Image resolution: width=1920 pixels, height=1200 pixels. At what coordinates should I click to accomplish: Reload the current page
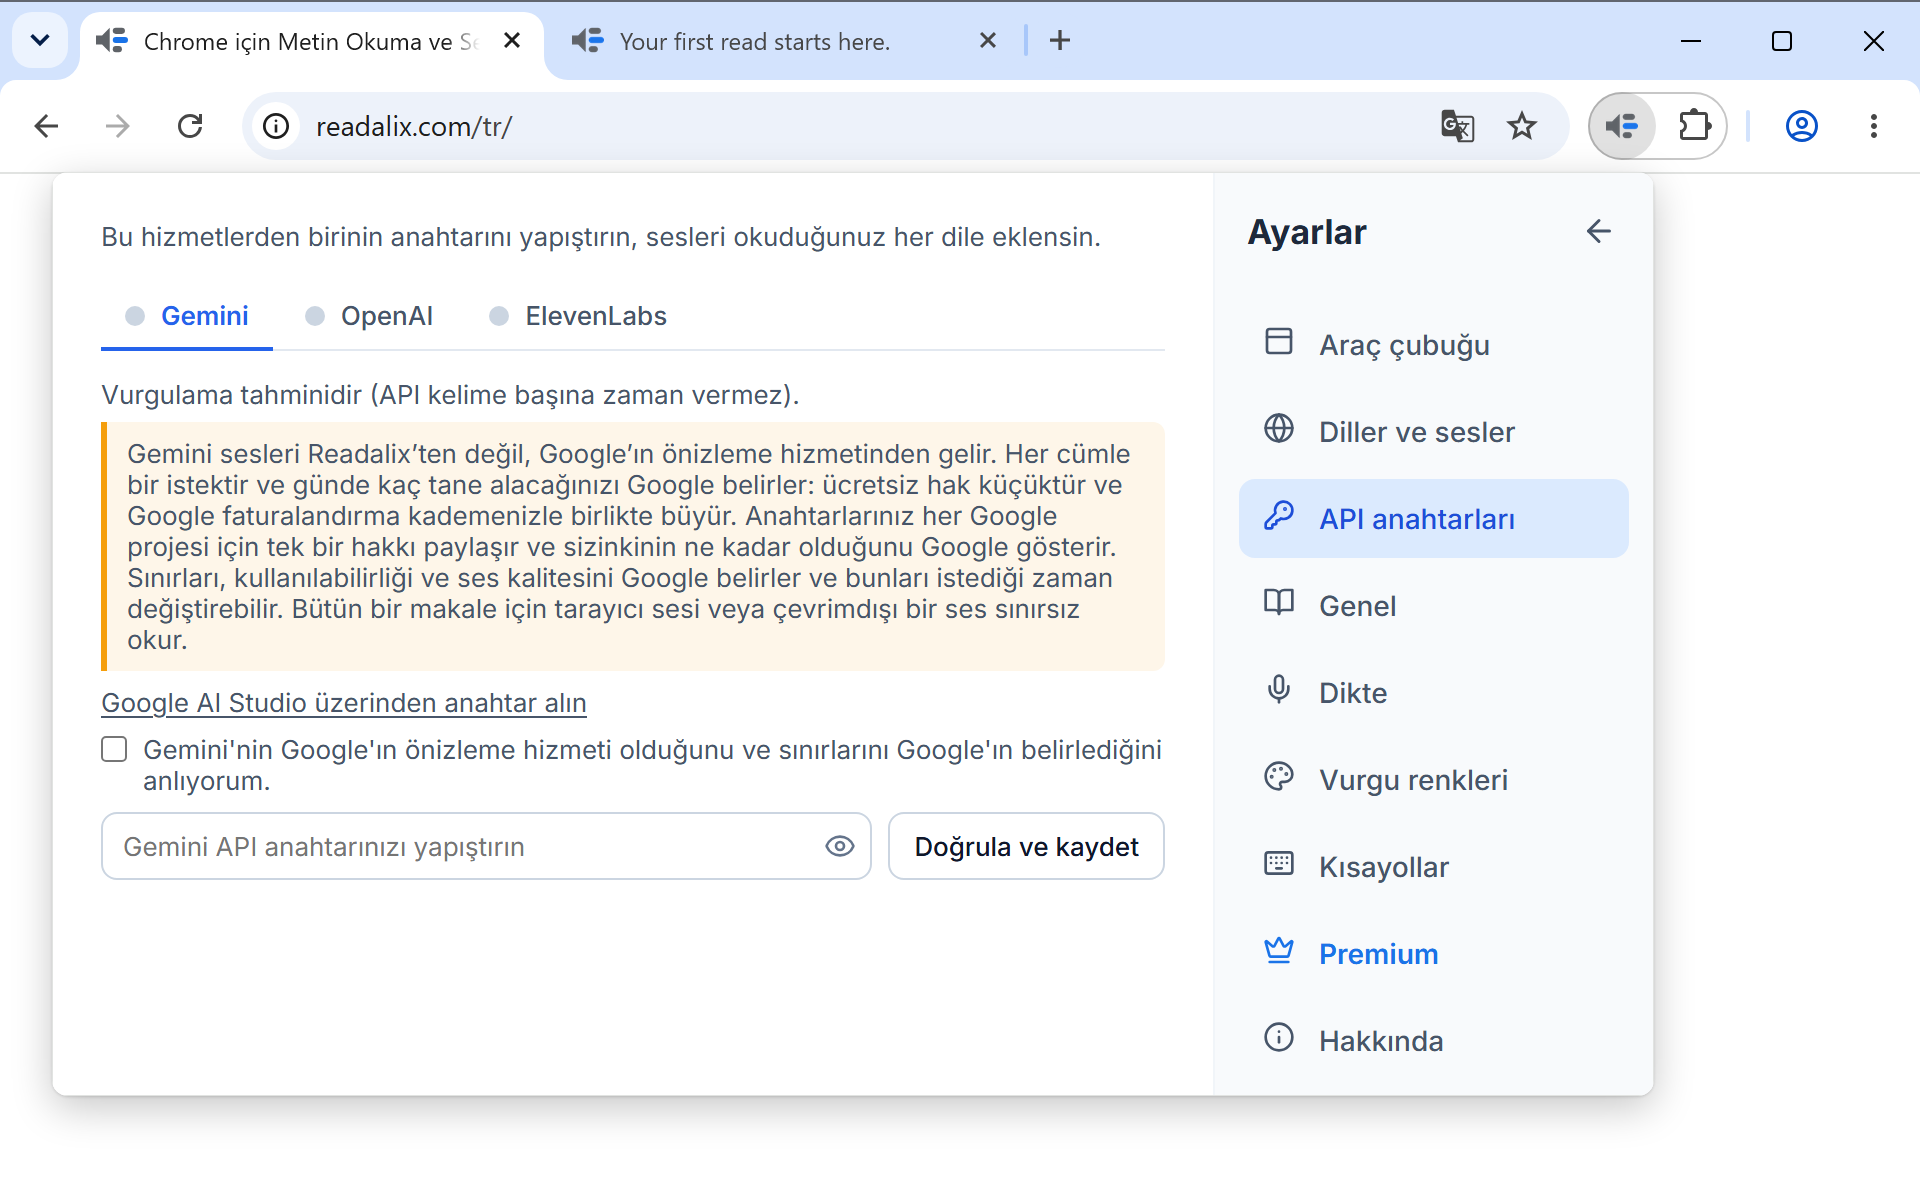(190, 127)
